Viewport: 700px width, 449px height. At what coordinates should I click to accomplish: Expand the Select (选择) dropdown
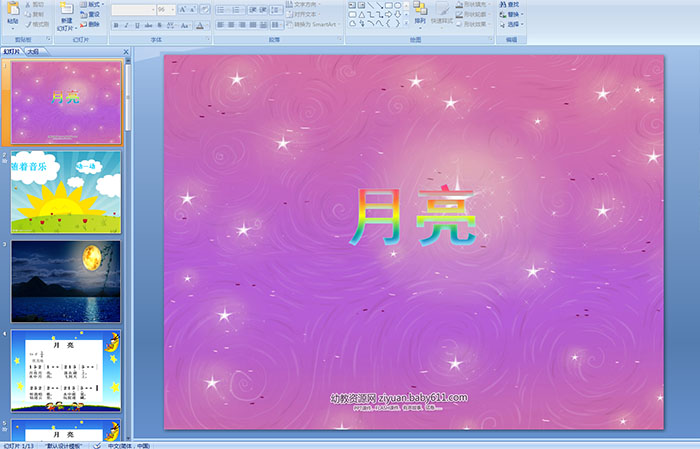515,25
